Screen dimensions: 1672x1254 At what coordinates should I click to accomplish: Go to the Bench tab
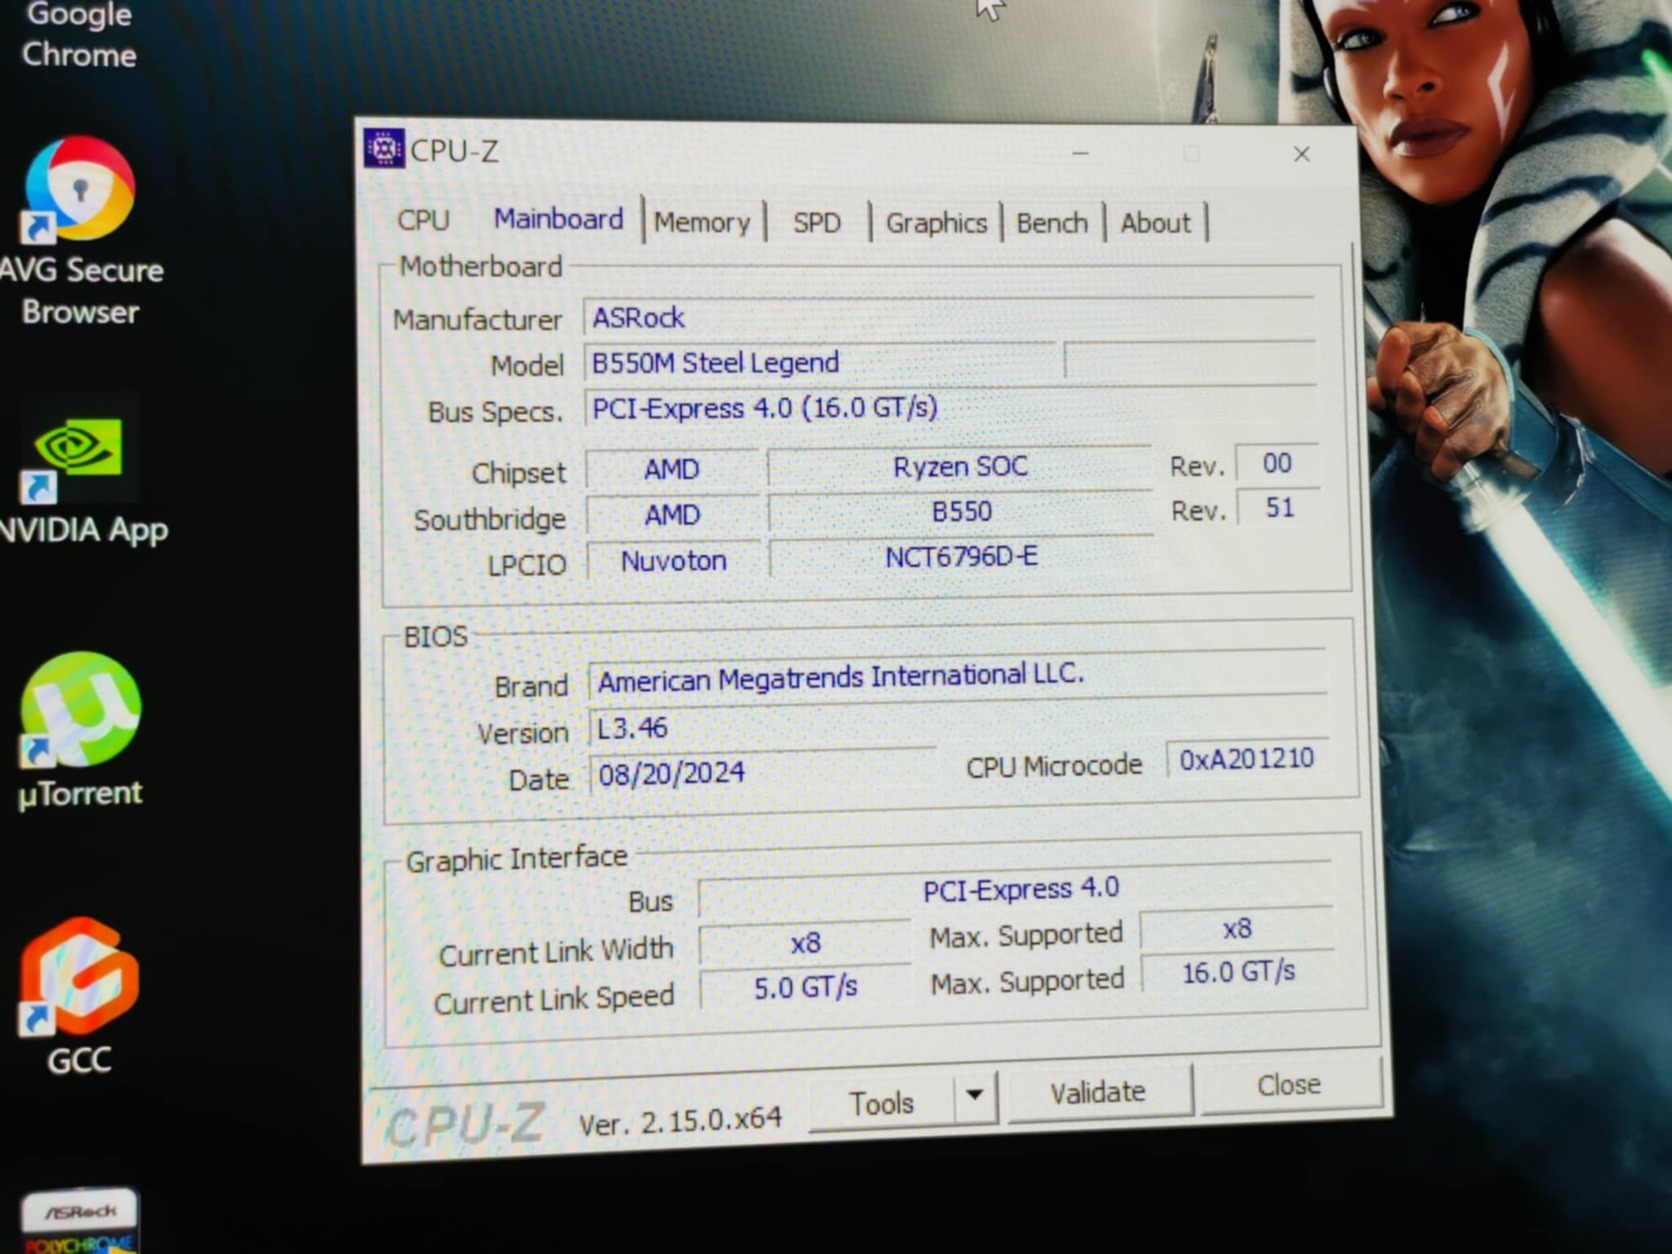(1052, 222)
